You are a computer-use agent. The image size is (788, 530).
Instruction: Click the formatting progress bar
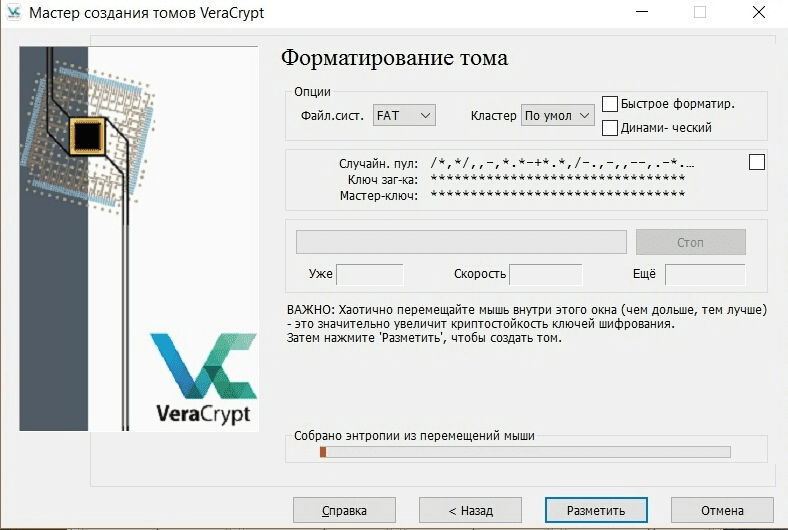[461, 242]
